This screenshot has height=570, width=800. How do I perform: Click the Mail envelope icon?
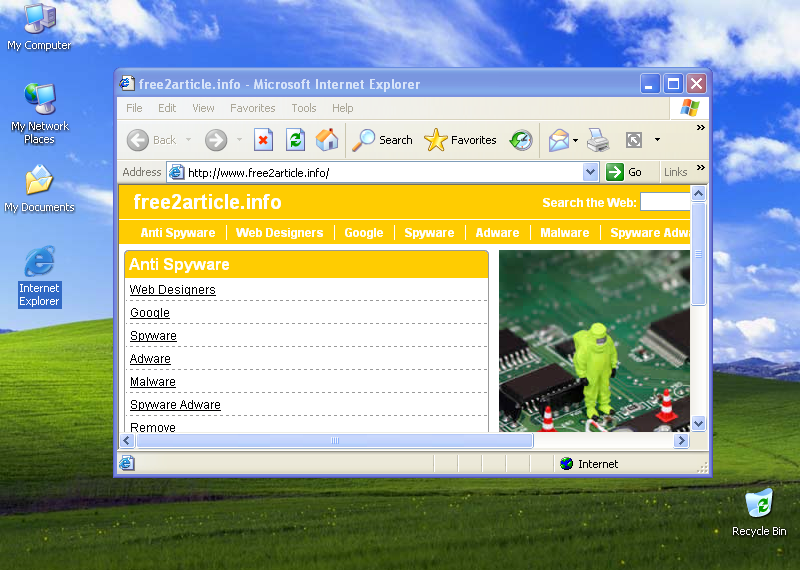click(x=558, y=140)
